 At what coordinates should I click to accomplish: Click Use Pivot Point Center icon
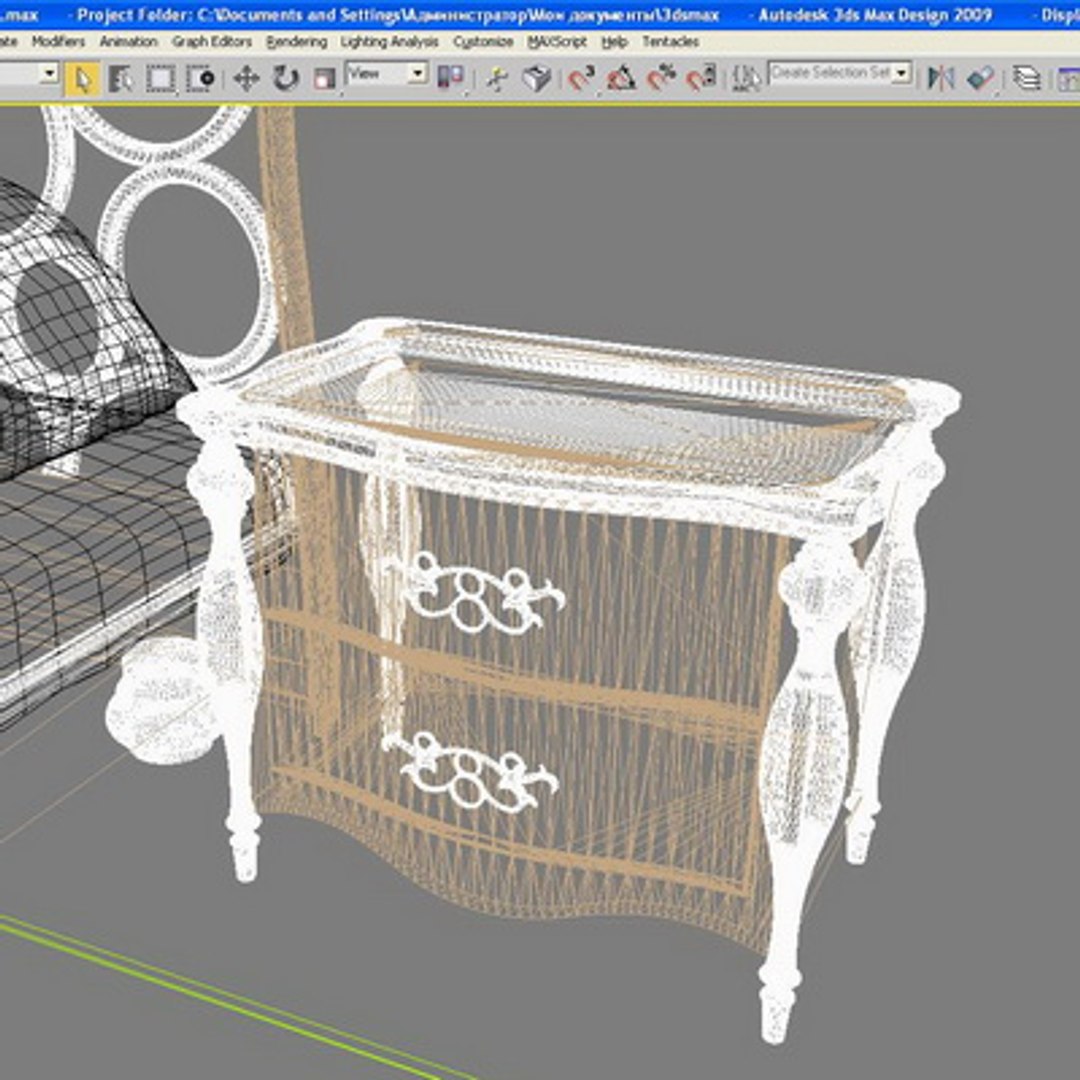tap(450, 78)
